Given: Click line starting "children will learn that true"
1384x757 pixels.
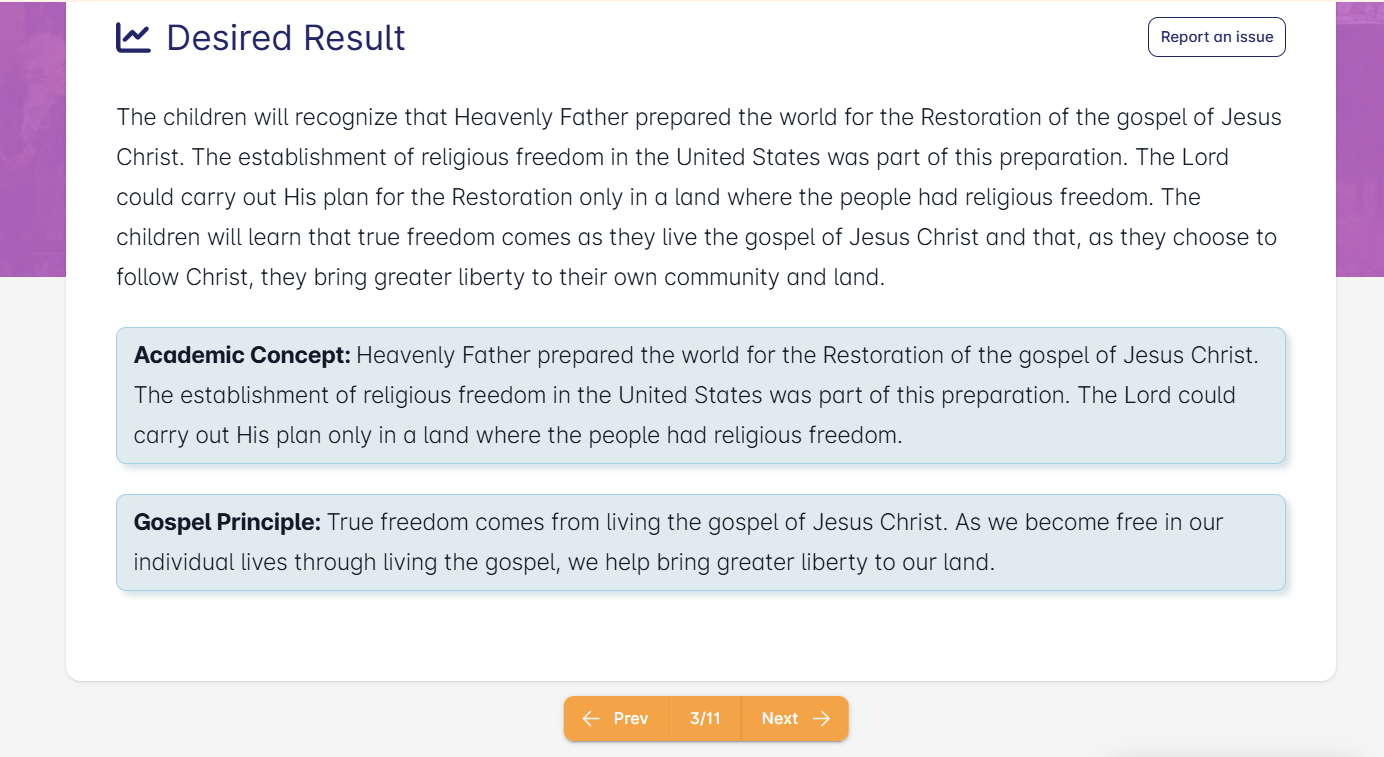Looking at the screenshot, I should tap(696, 237).
